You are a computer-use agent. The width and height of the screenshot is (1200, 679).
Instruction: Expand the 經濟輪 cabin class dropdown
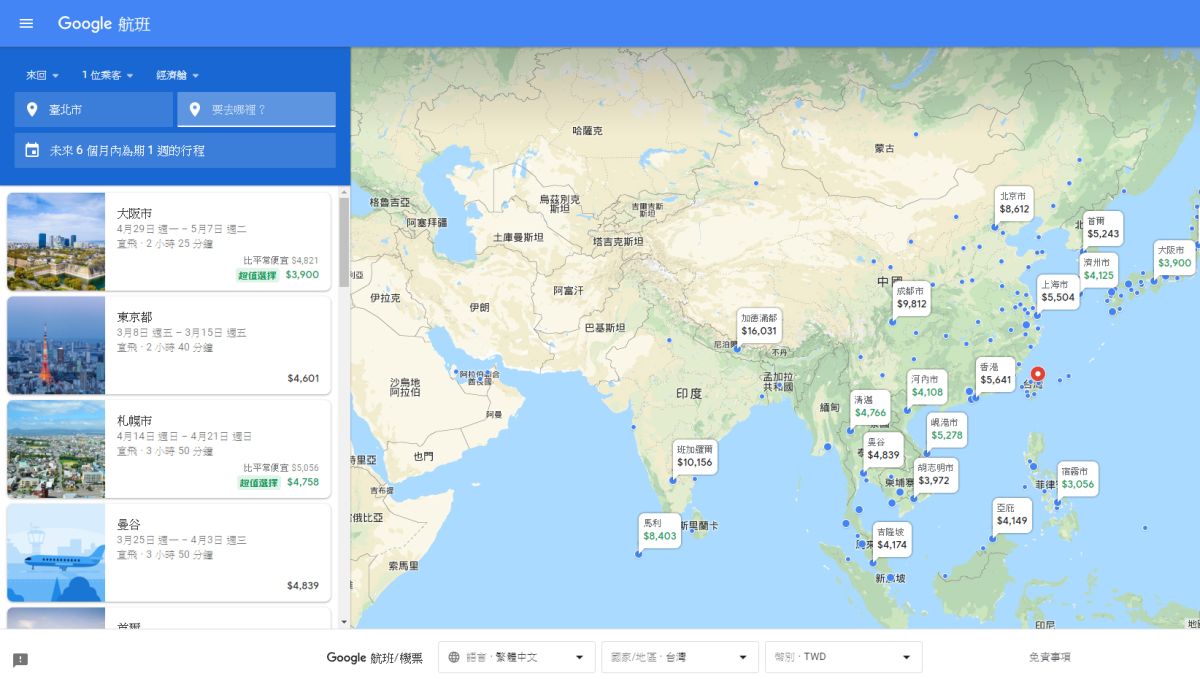[177, 75]
